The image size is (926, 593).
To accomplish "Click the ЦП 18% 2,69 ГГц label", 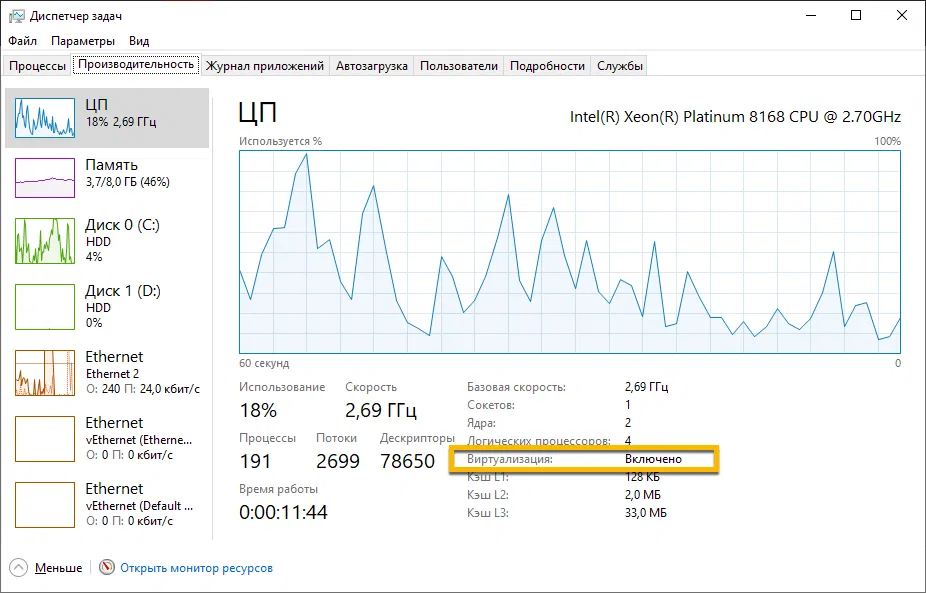I will tap(120, 113).
